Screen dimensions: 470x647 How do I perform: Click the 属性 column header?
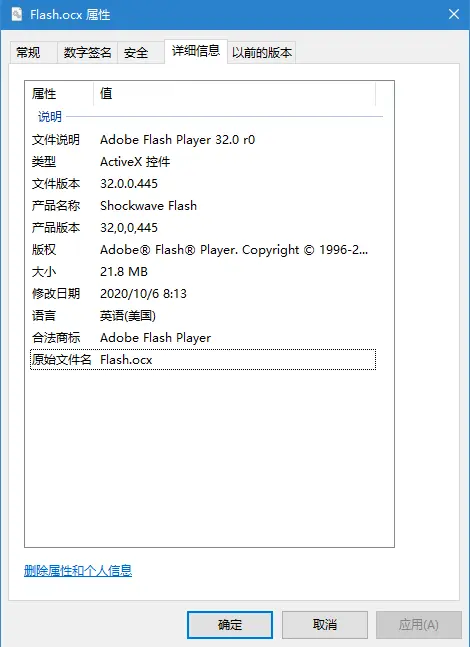coord(59,94)
